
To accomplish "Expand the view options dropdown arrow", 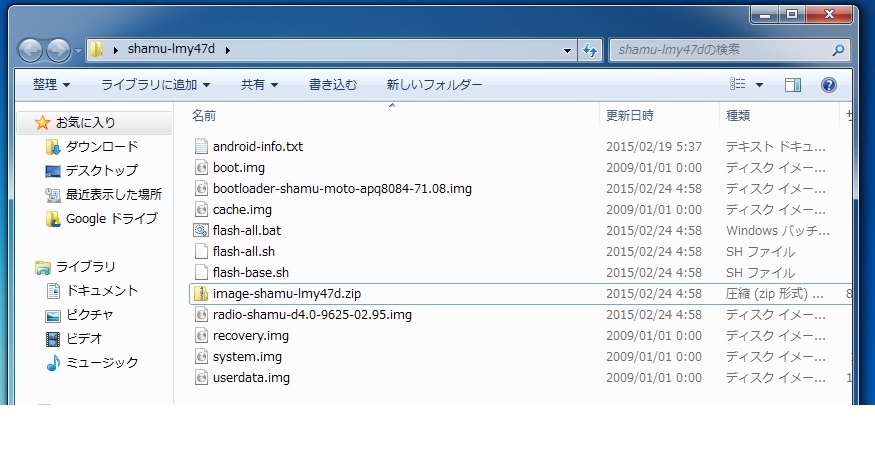I will click(x=759, y=85).
